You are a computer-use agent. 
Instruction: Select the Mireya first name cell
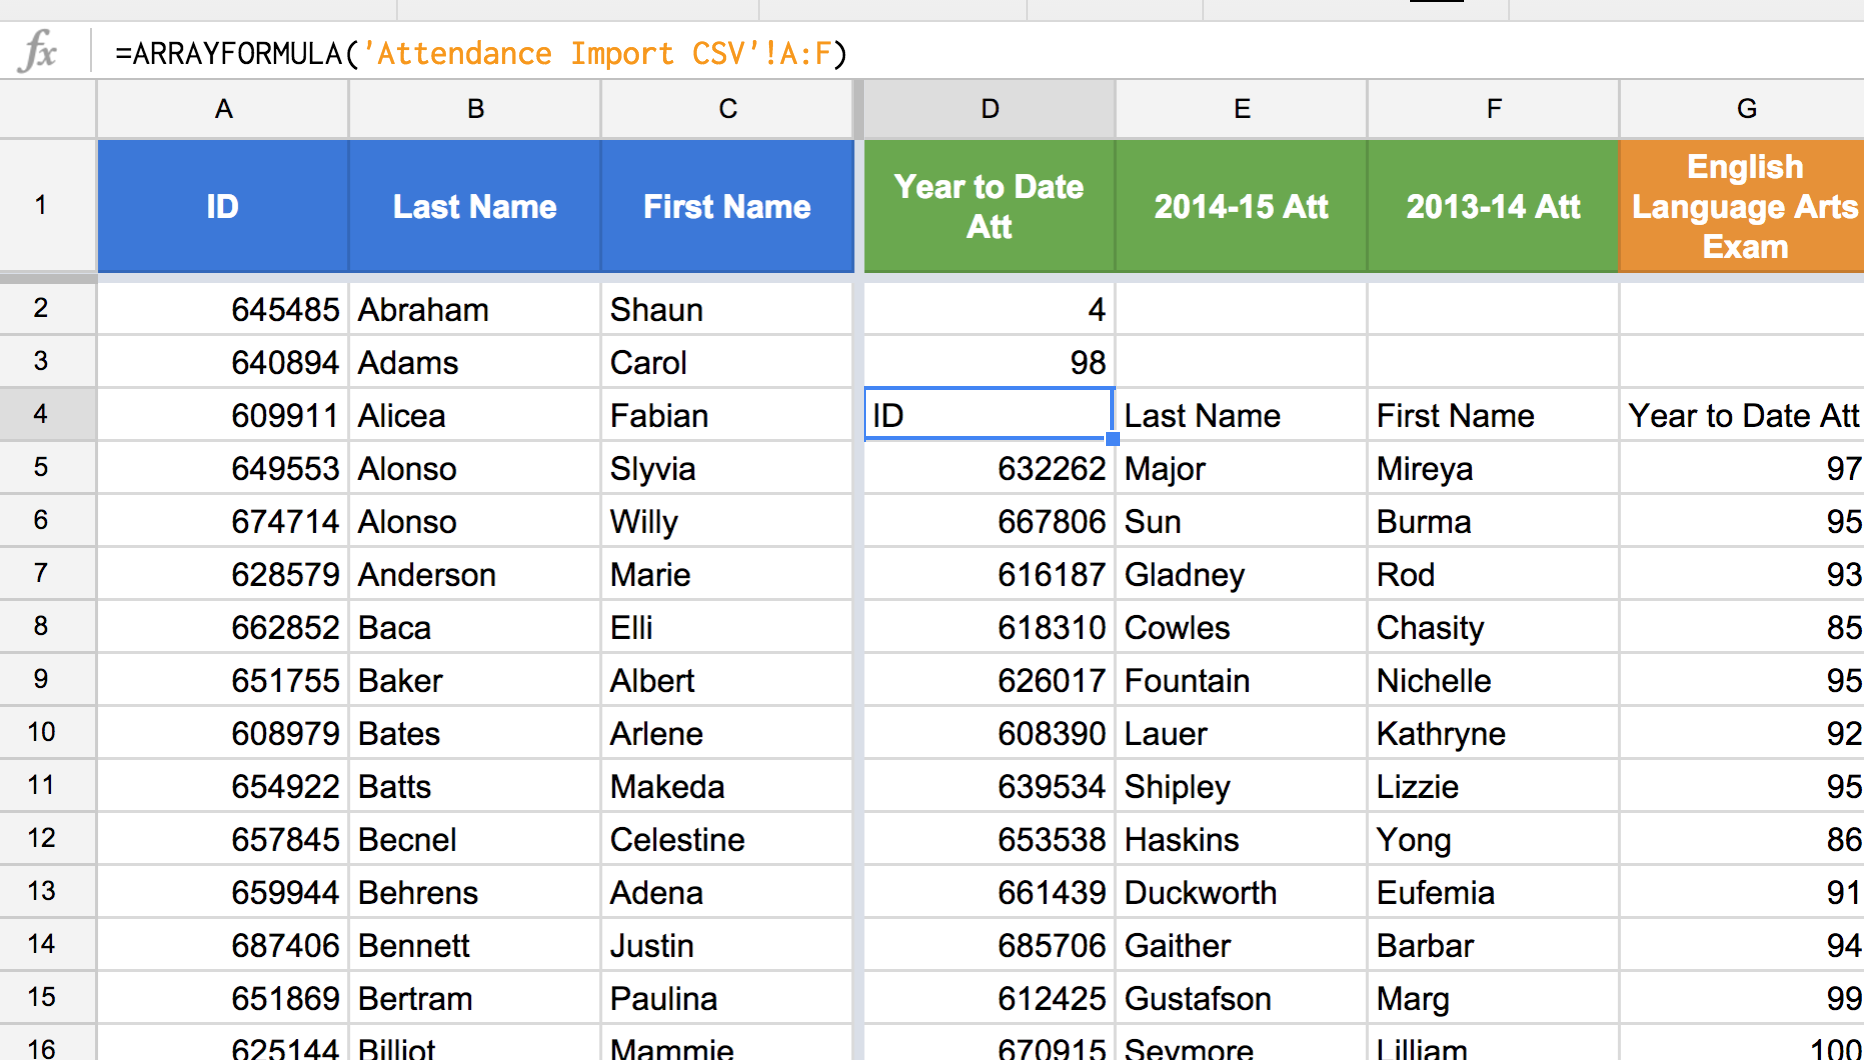(1493, 468)
